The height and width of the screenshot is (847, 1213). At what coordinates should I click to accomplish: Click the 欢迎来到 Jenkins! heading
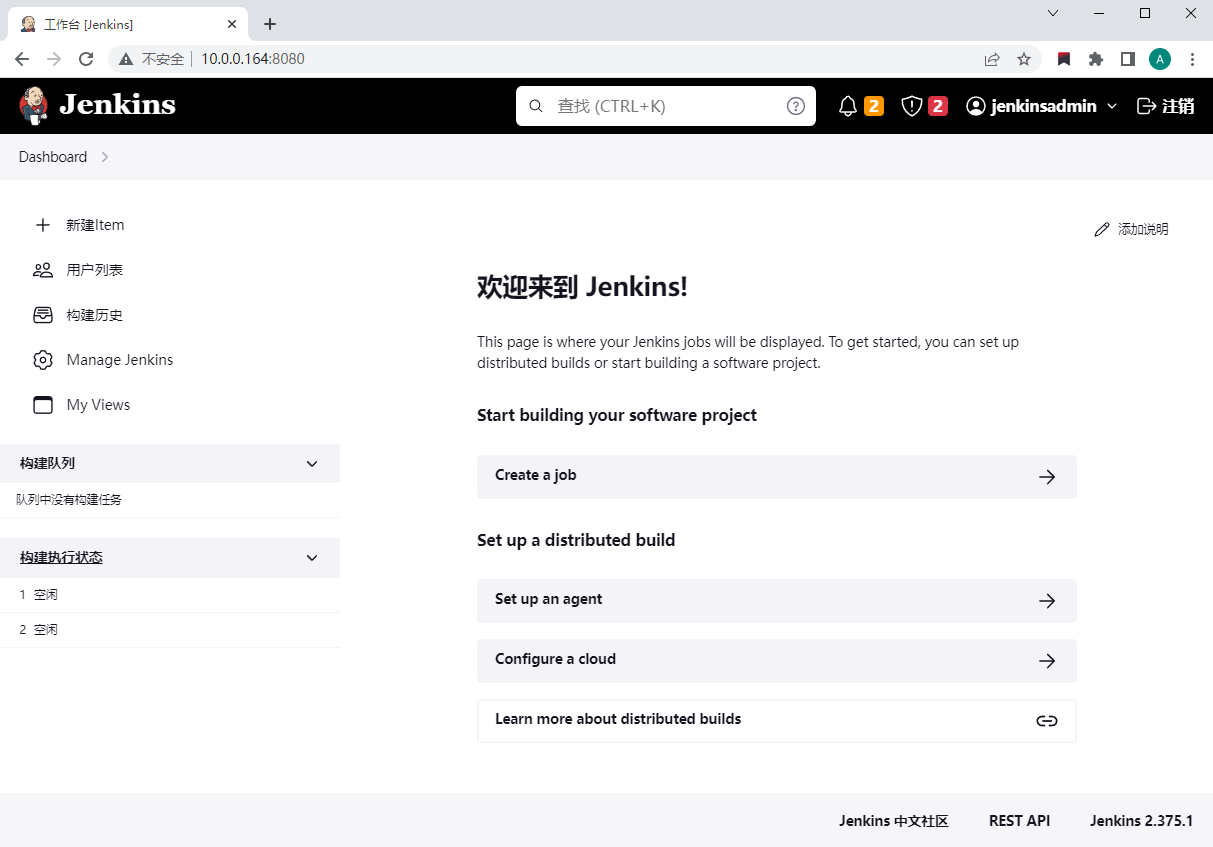(x=582, y=287)
